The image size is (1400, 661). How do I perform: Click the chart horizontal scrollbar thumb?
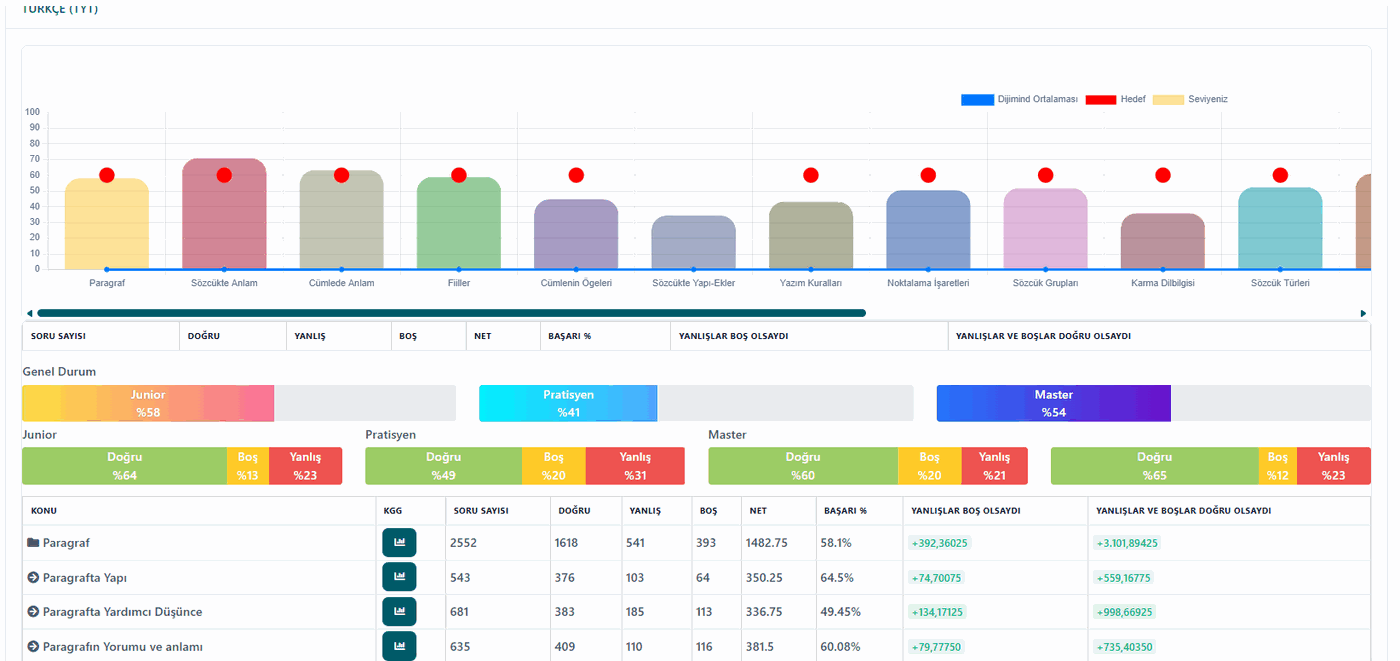pos(451,313)
